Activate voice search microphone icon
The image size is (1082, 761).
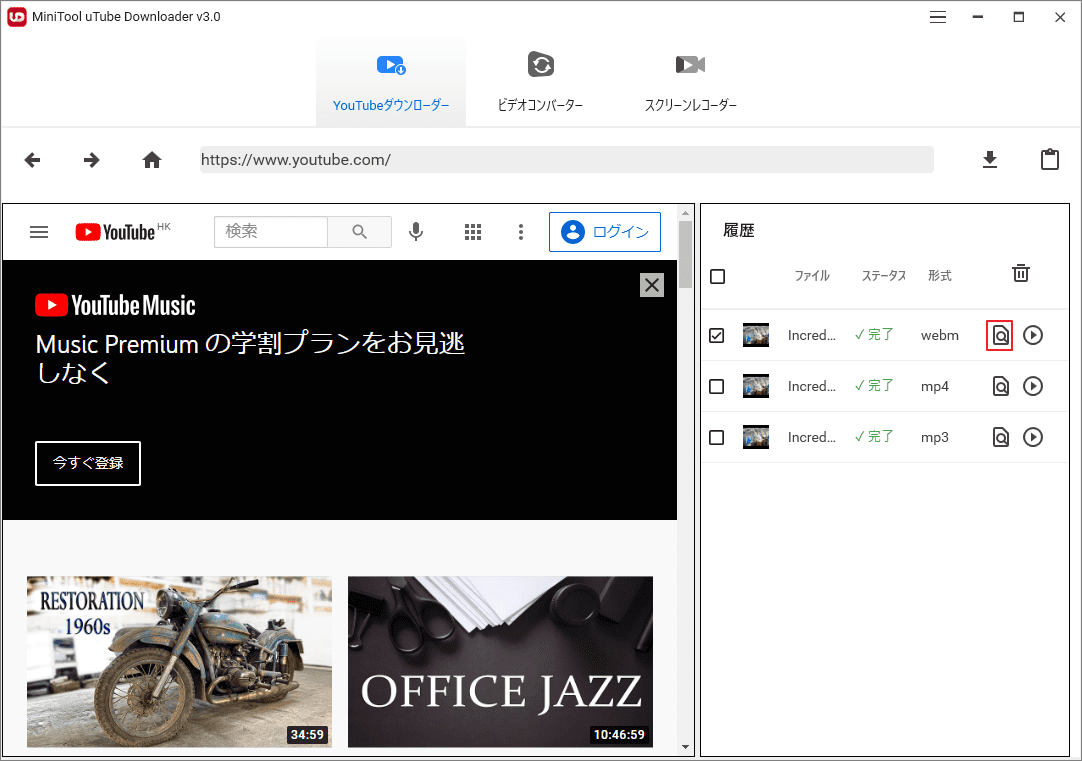(x=415, y=232)
